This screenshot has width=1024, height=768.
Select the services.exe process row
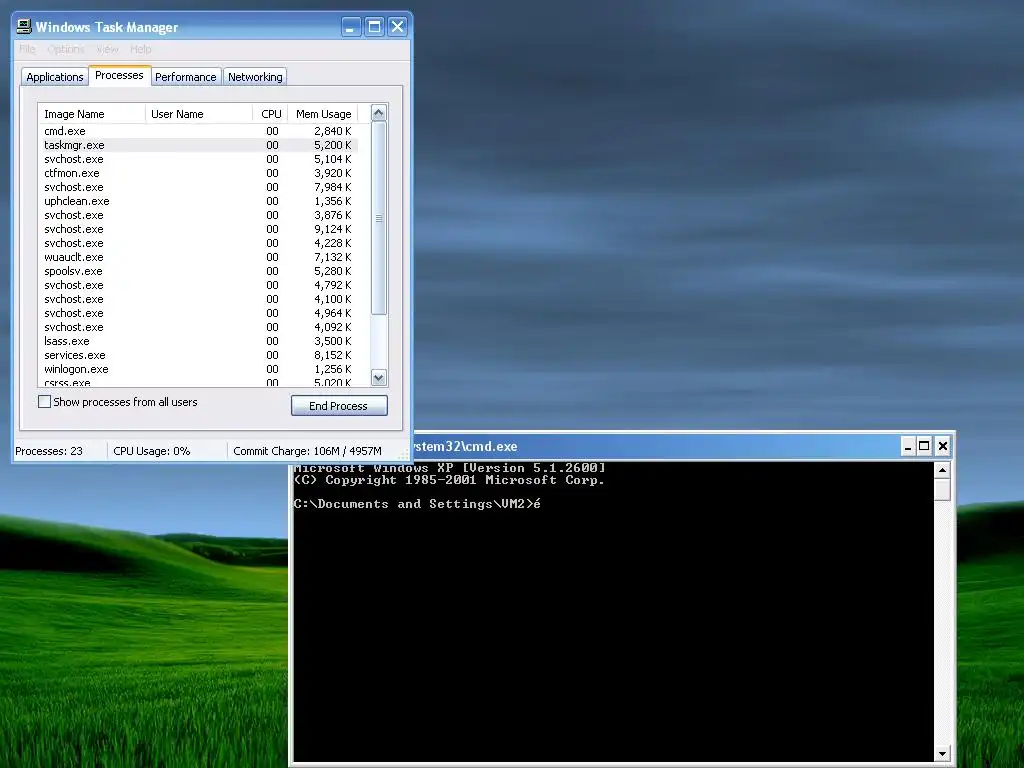199,355
